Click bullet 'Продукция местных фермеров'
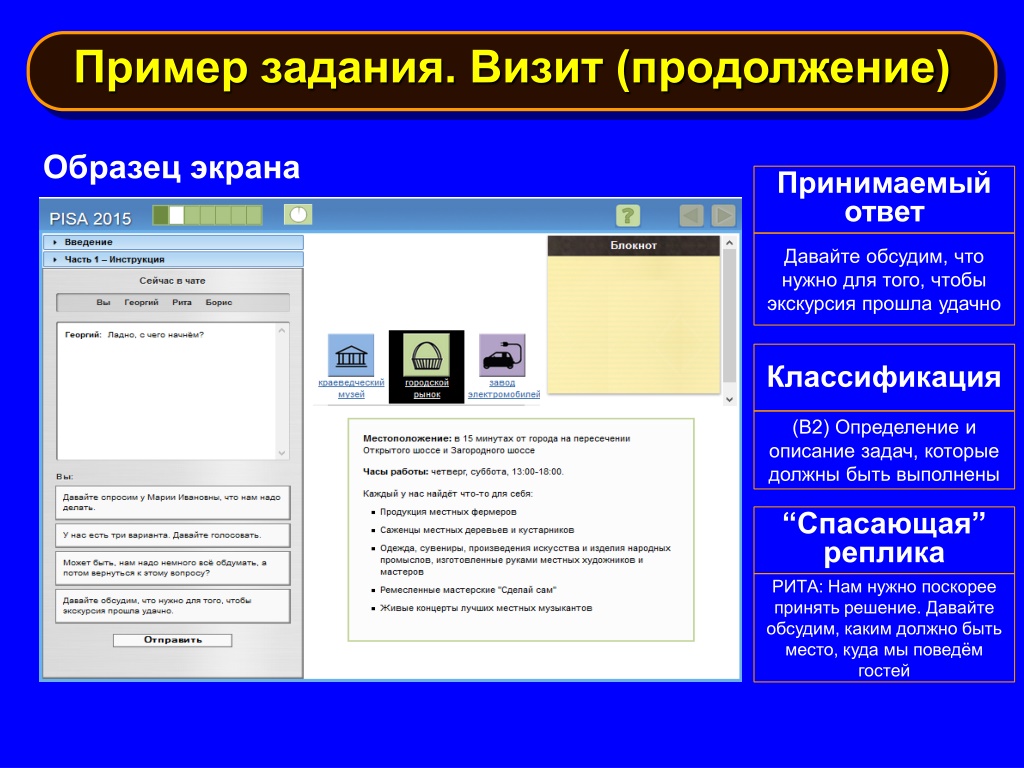The height and width of the screenshot is (768, 1024). click(448, 512)
